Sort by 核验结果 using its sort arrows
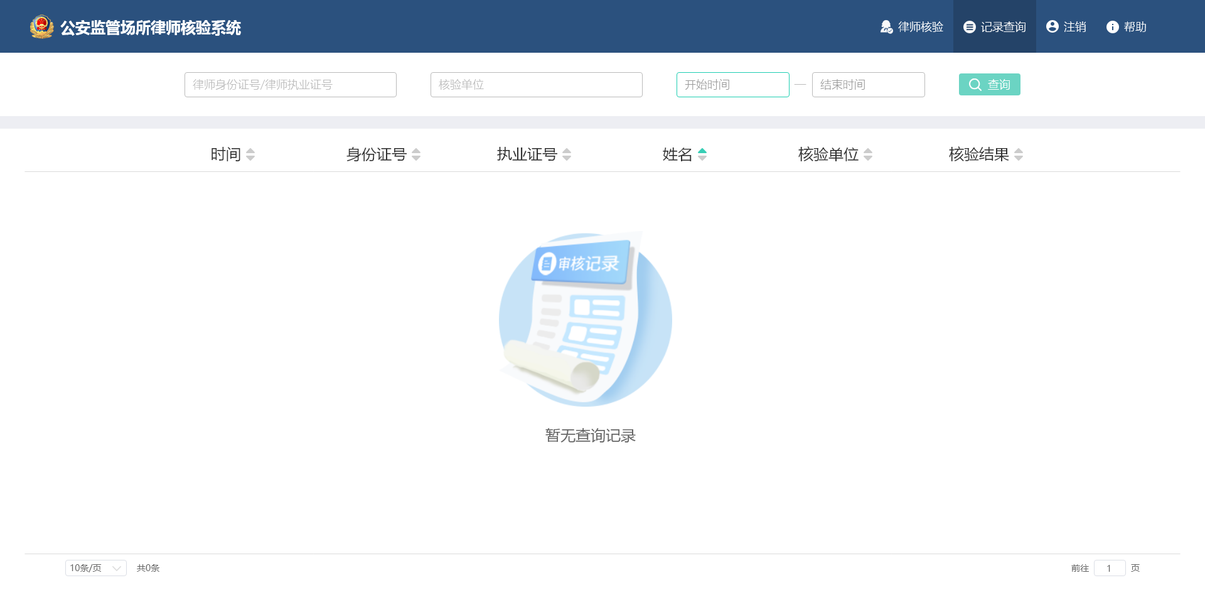This screenshot has height=600, width=1205. pos(1018,154)
